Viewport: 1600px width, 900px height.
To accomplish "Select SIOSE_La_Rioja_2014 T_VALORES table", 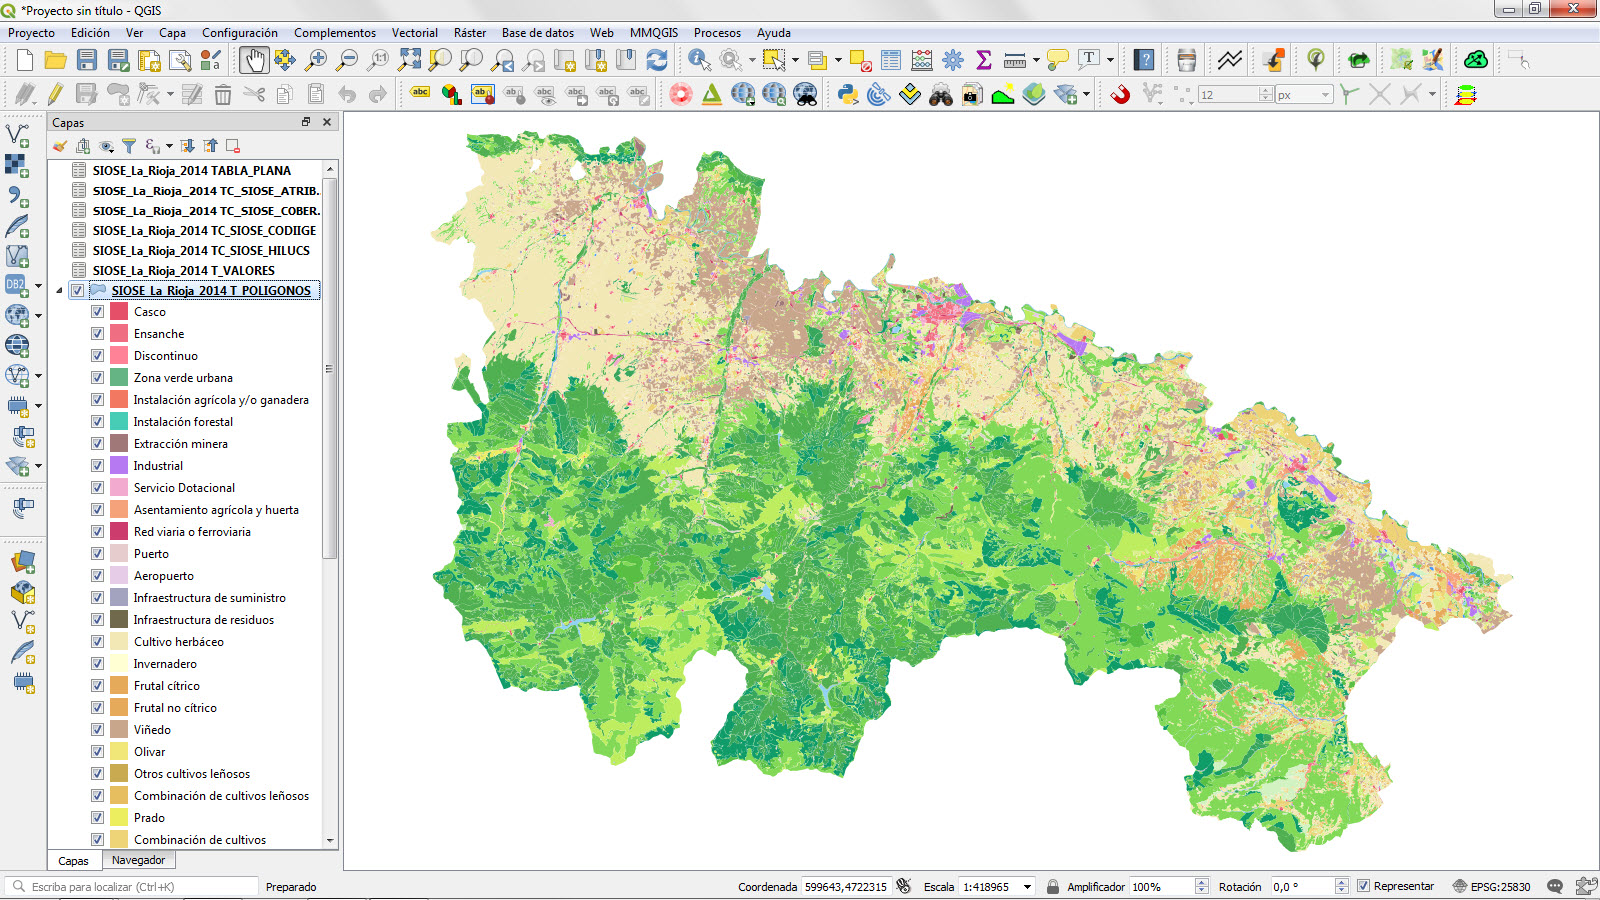I will [184, 271].
